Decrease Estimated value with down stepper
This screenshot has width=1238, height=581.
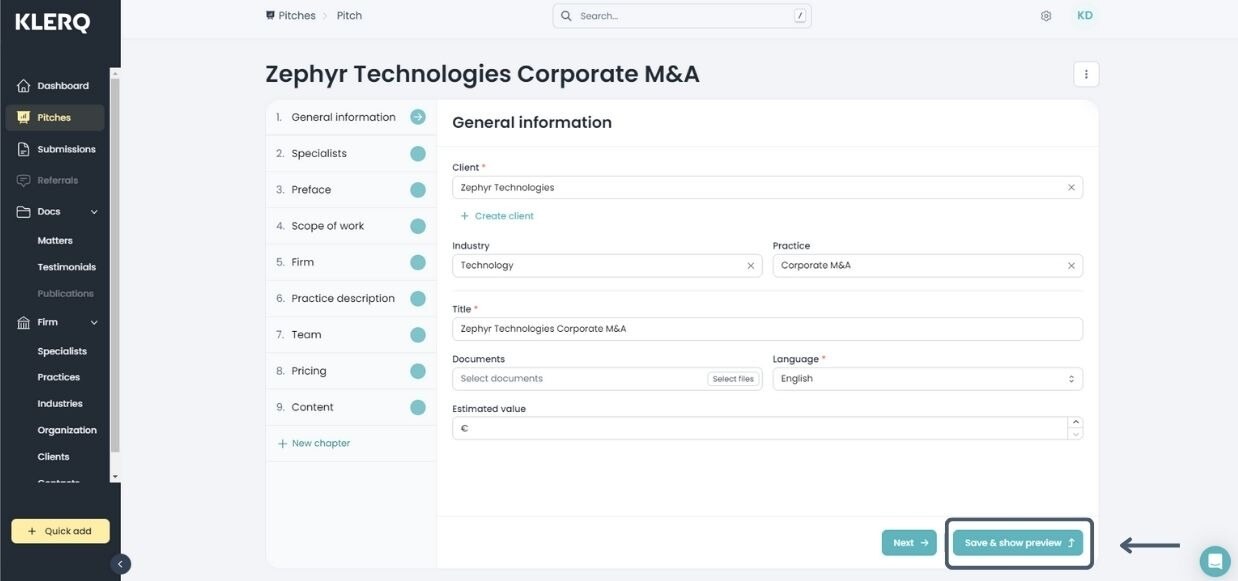click(1075, 434)
